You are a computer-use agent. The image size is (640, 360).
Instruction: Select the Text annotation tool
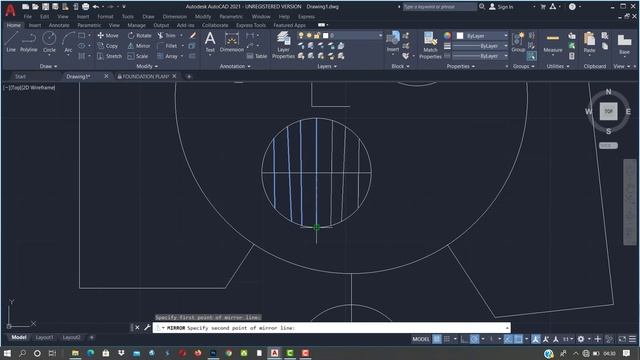click(x=210, y=42)
